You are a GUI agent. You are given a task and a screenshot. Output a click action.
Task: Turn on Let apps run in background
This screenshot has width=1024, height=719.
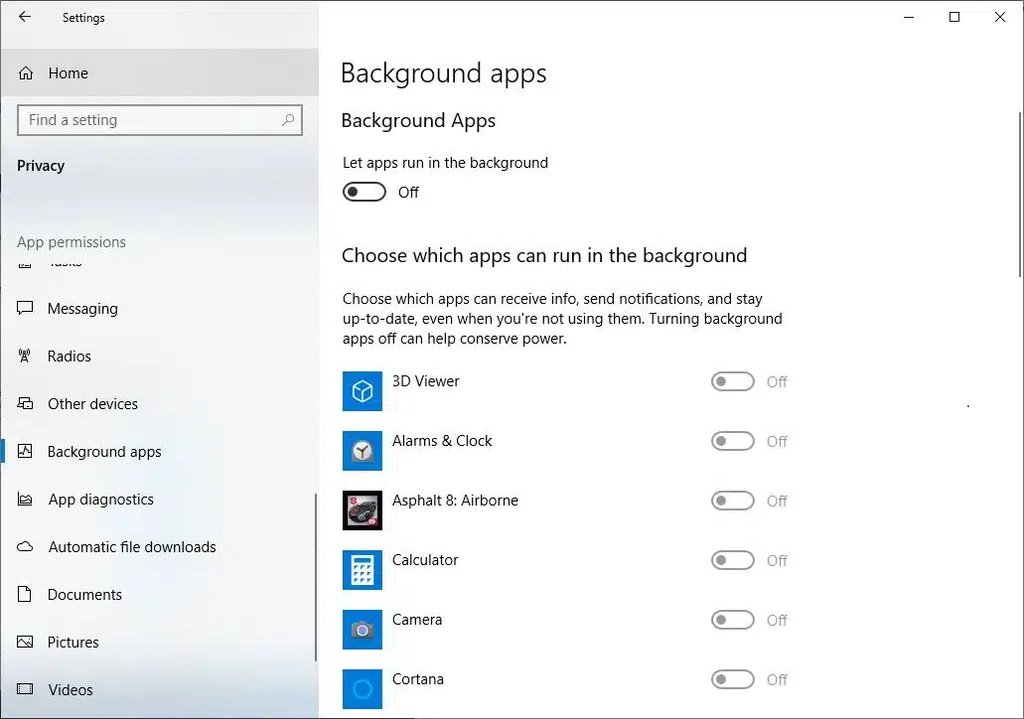click(x=364, y=192)
